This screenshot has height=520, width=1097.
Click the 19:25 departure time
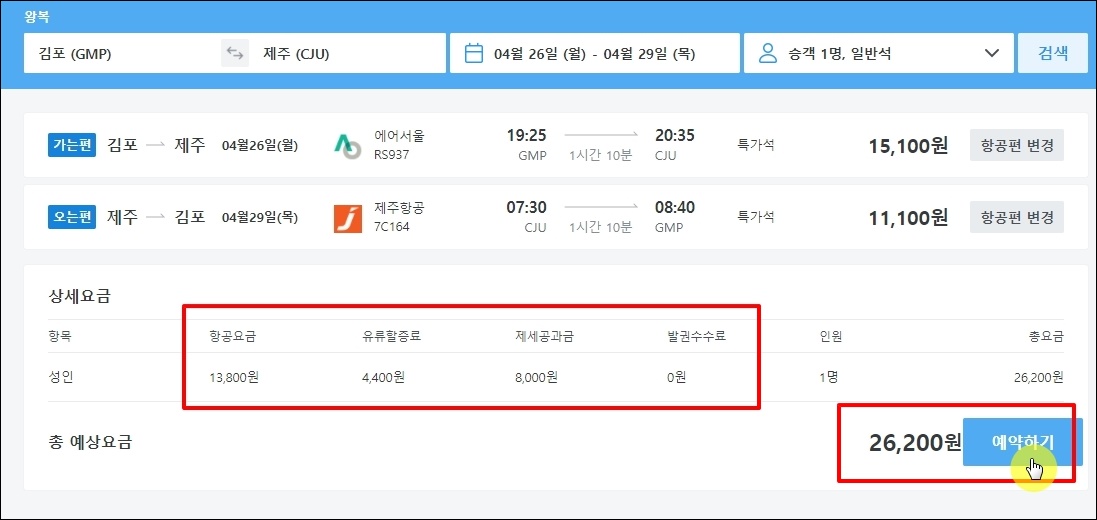click(527, 136)
